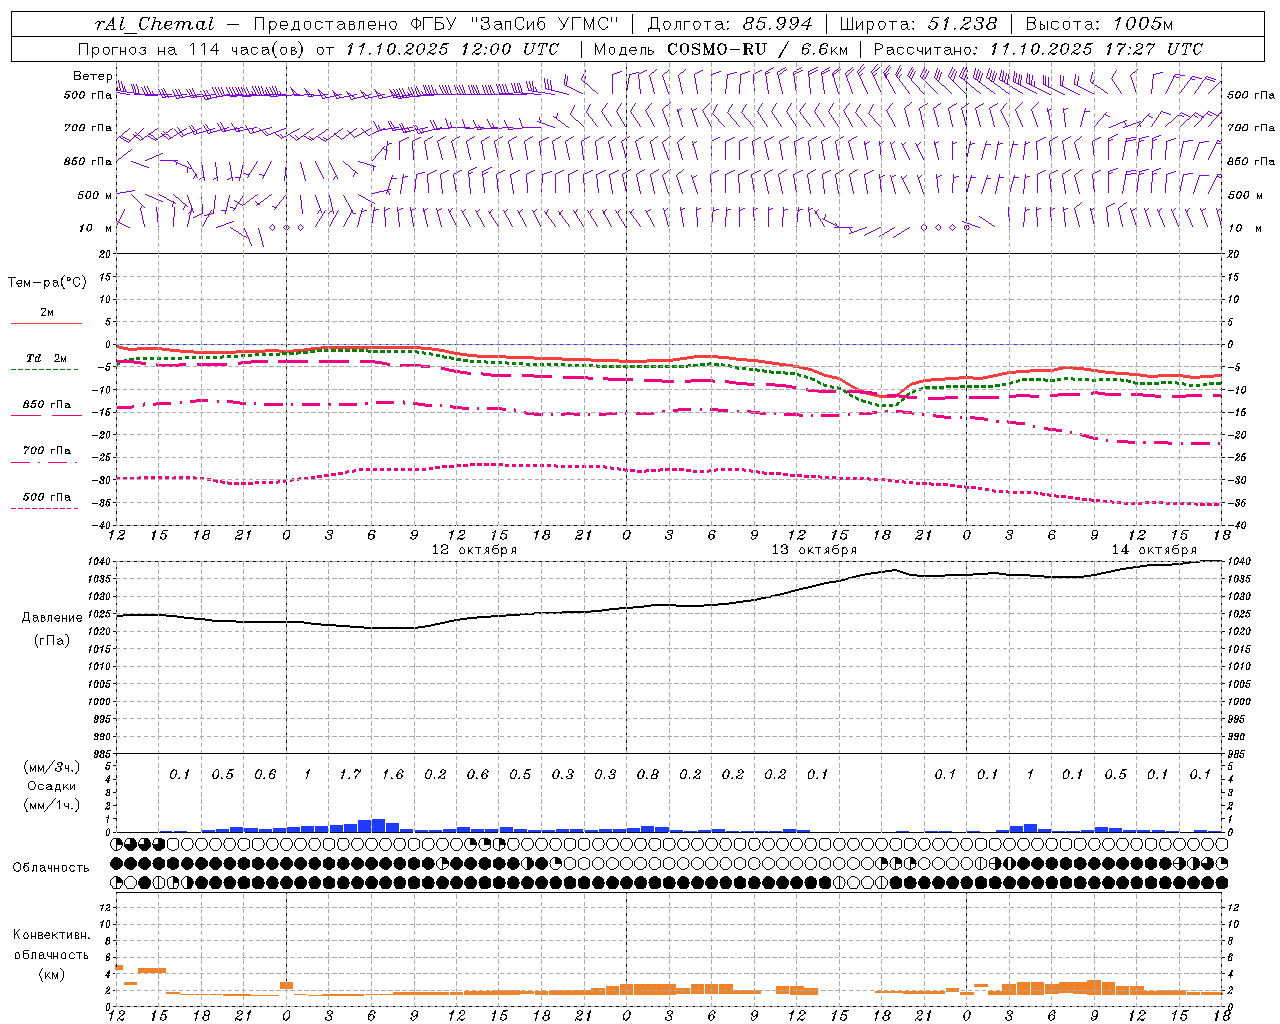Select the 'Td 2м' dew point legend entry
1280x1024 pixels.
[47, 358]
